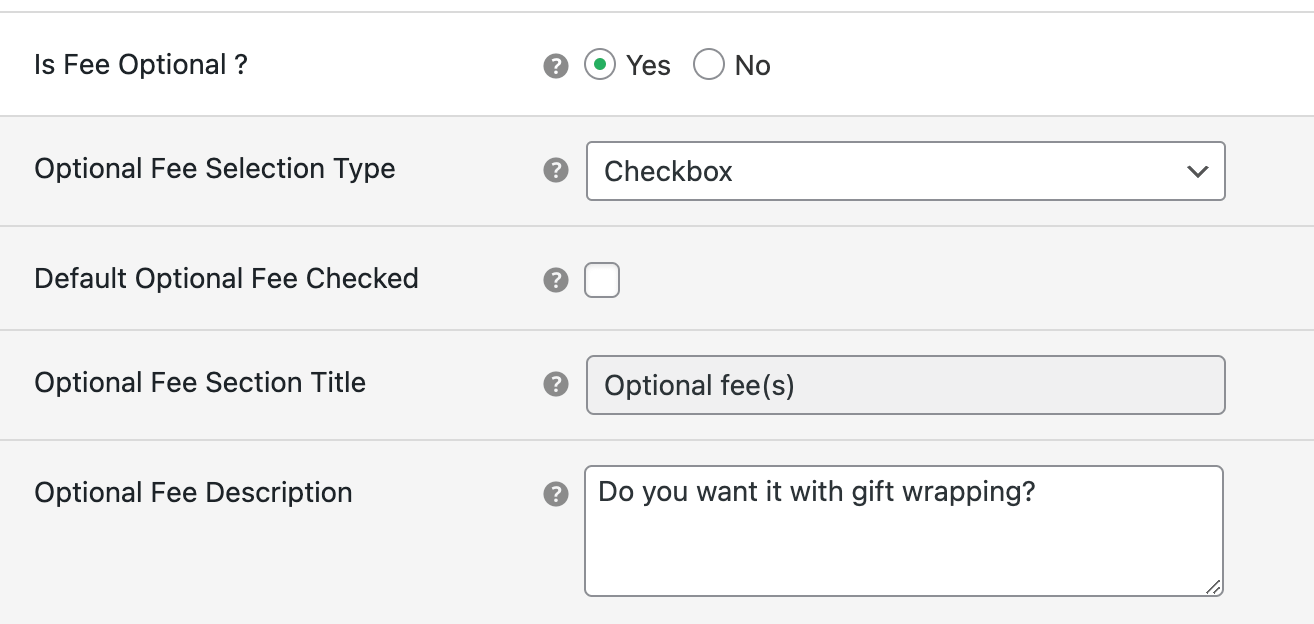Click the Yes label text
This screenshot has width=1314, height=624.
pyautogui.click(x=646, y=64)
